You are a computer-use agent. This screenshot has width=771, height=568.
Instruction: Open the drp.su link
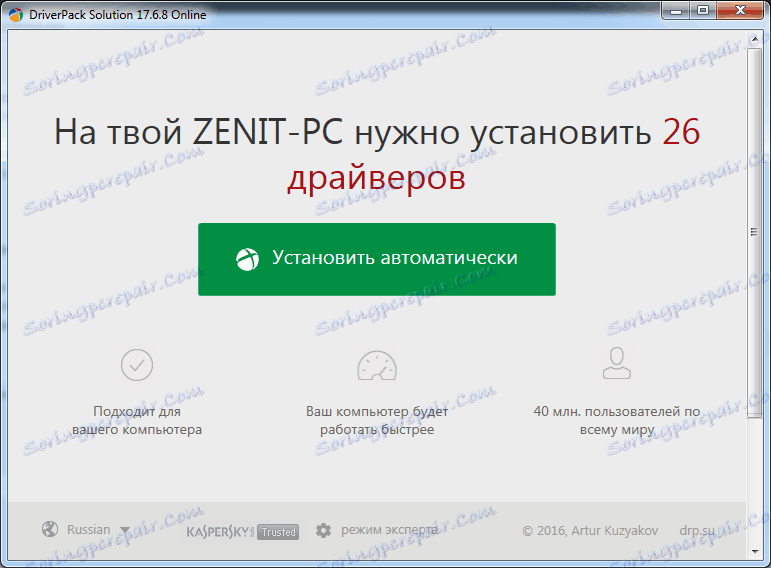pos(697,531)
